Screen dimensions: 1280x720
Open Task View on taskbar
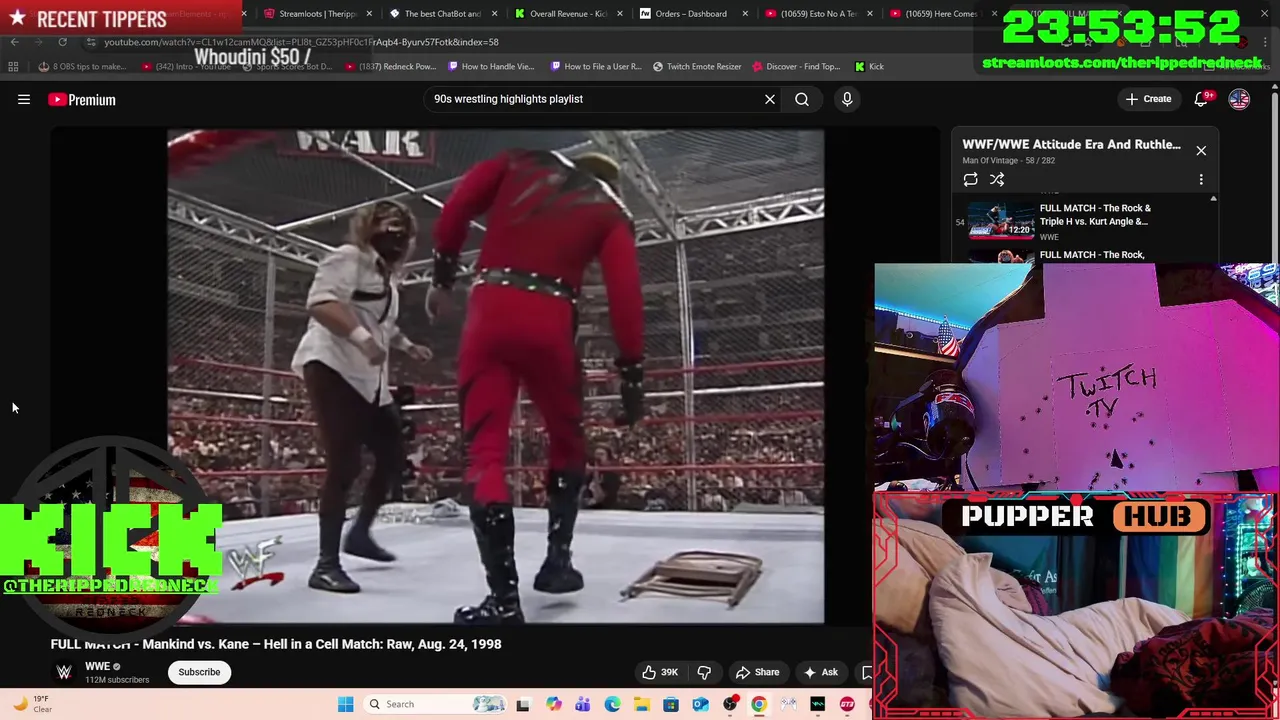coord(522,704)
